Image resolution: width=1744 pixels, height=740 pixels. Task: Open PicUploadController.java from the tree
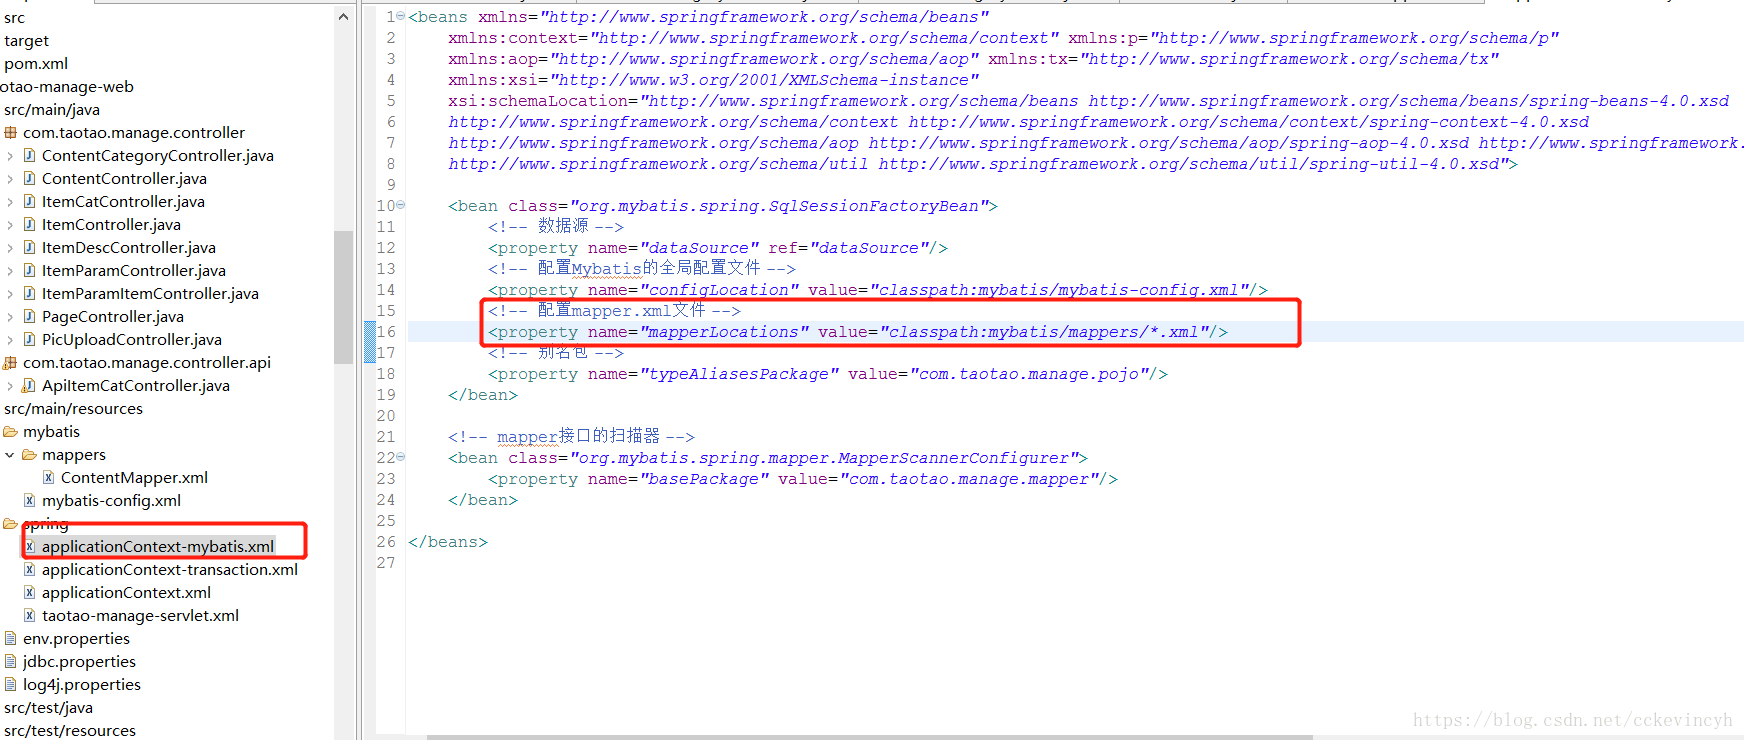click(132, 340)
